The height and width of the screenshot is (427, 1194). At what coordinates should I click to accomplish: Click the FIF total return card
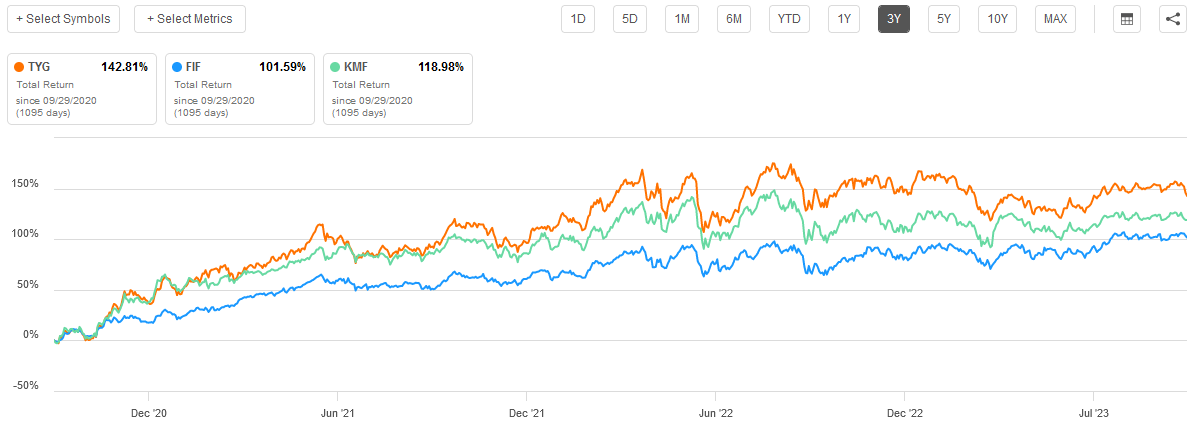(240, 89)
